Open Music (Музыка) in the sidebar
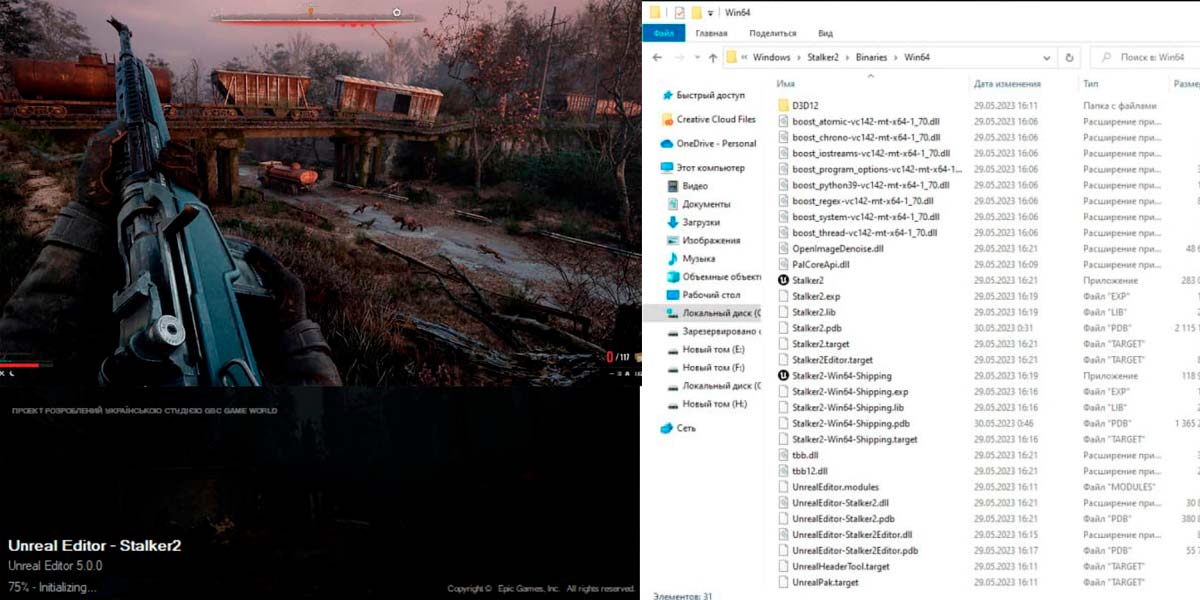The image size is (1200, 600). (x=690, y=258)
